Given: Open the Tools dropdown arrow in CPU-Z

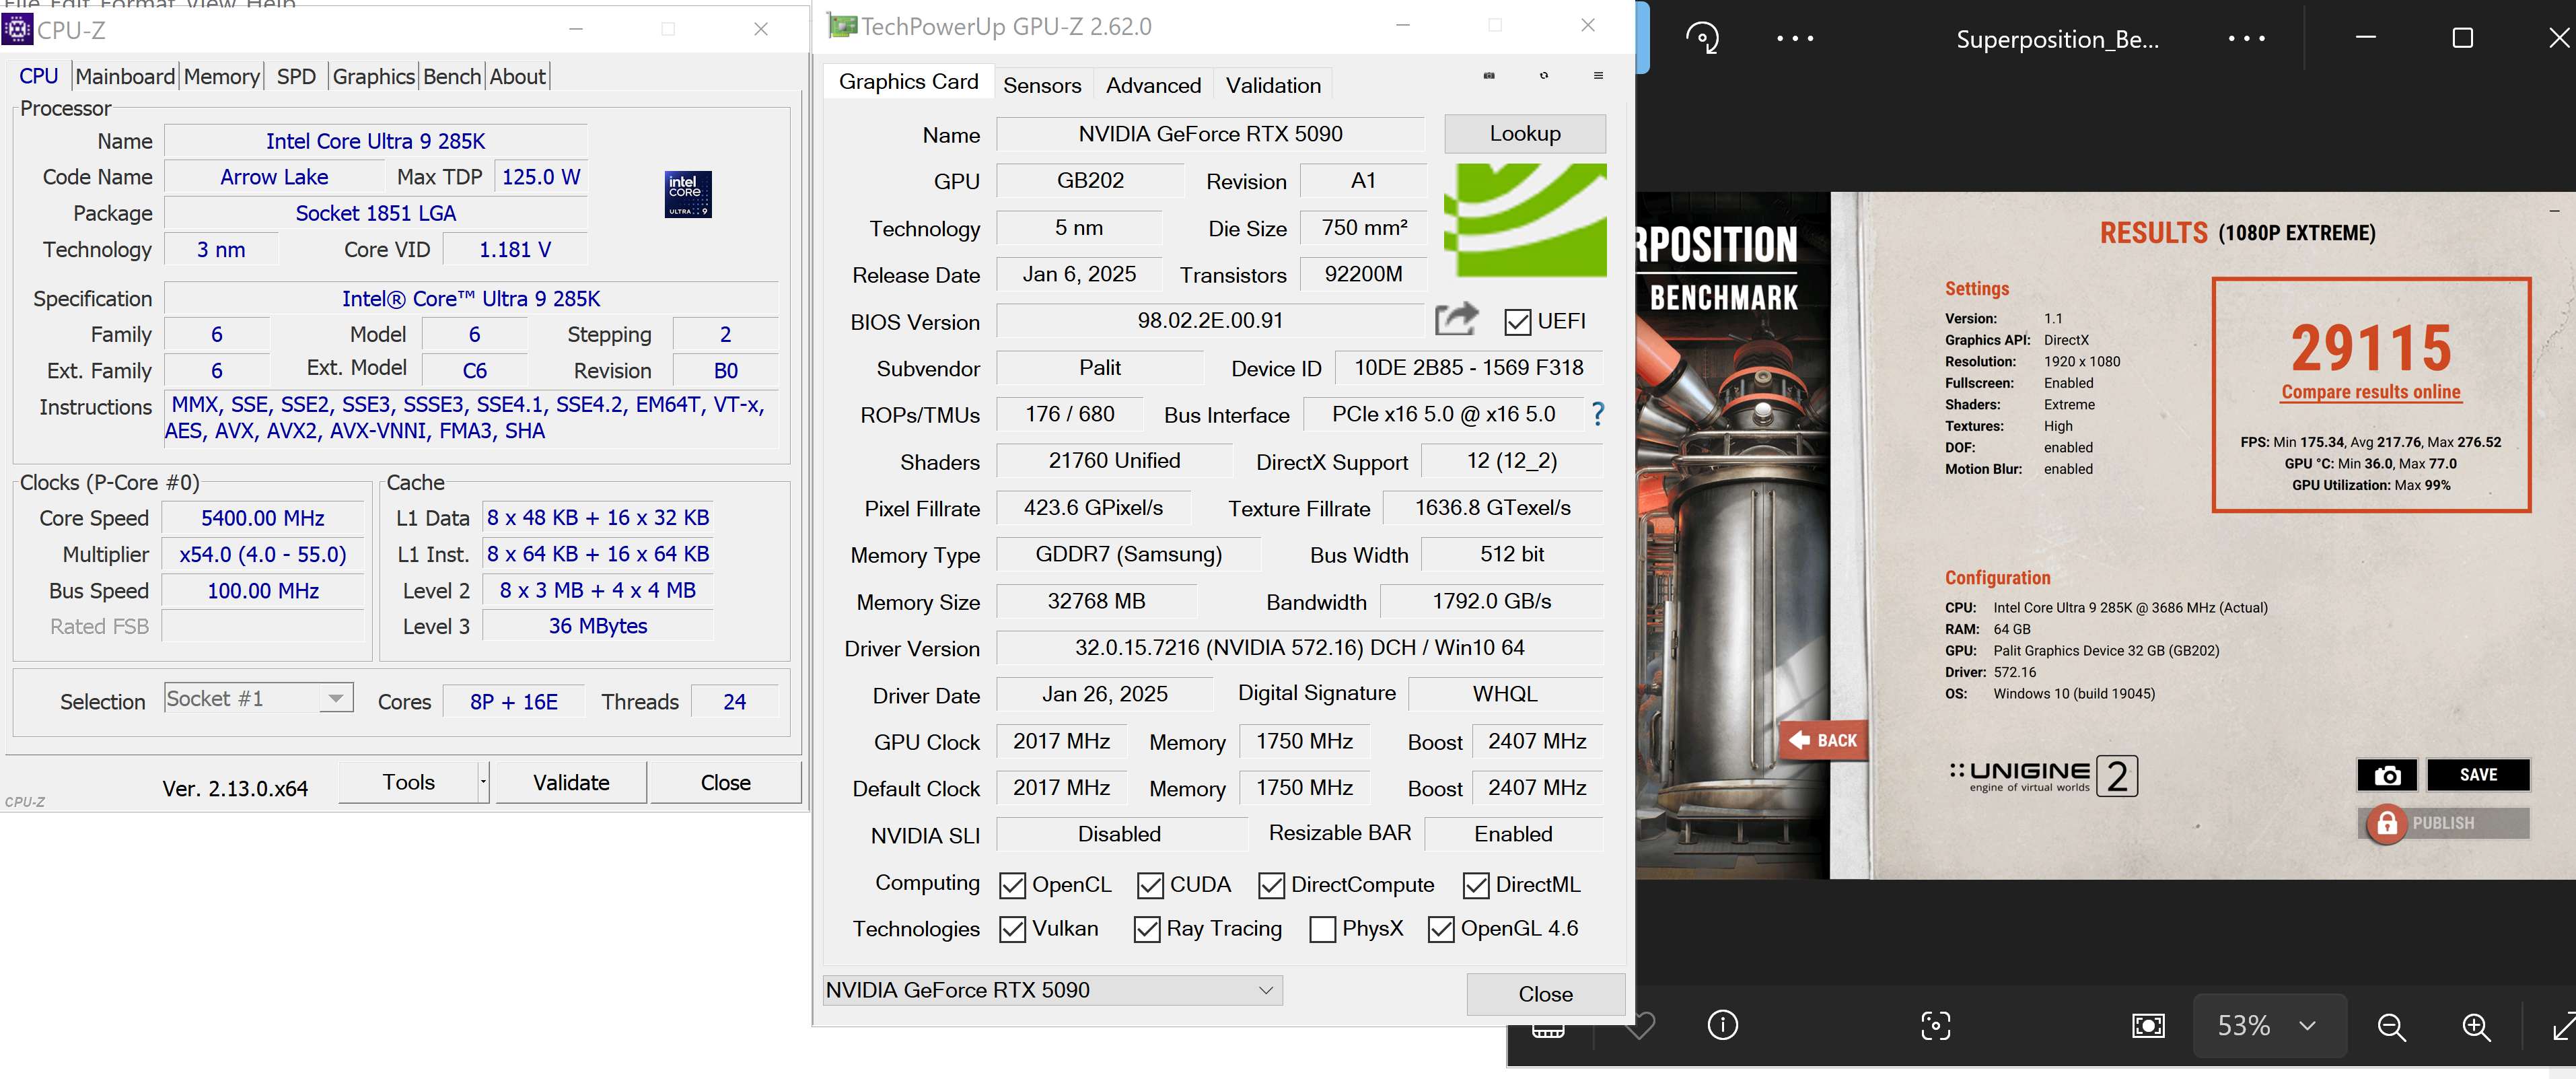Looking at the screenshot, I should tap(483, 782).
